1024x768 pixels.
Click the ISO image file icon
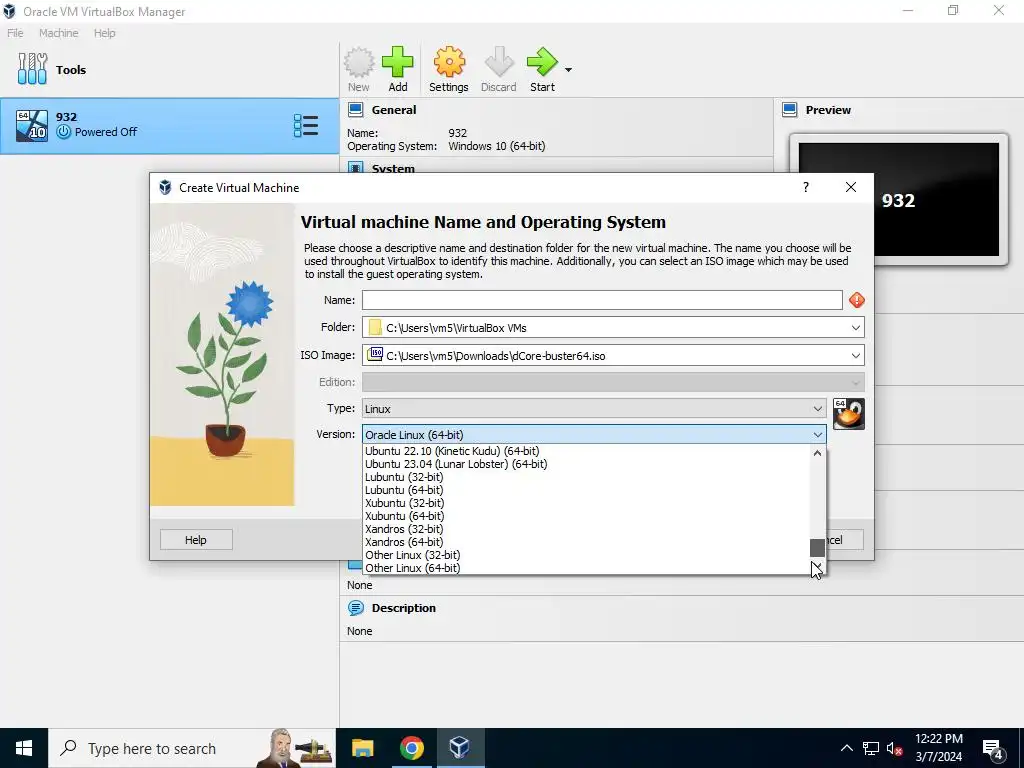tap(375, 355)
